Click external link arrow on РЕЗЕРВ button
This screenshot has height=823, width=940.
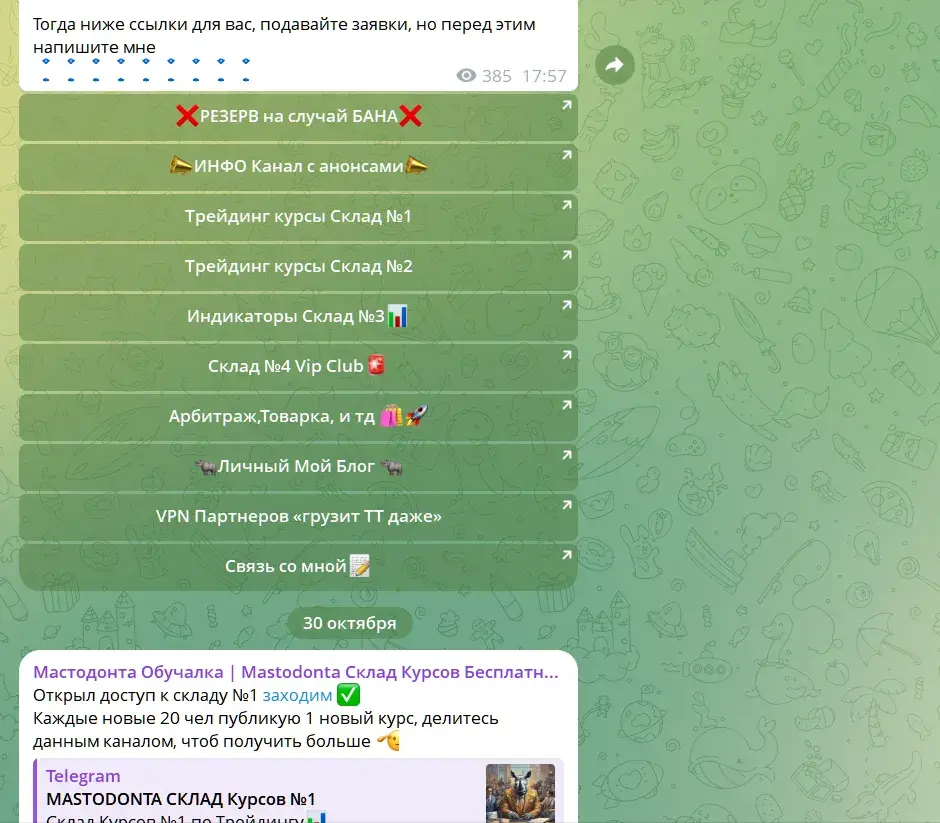(566, 105)
